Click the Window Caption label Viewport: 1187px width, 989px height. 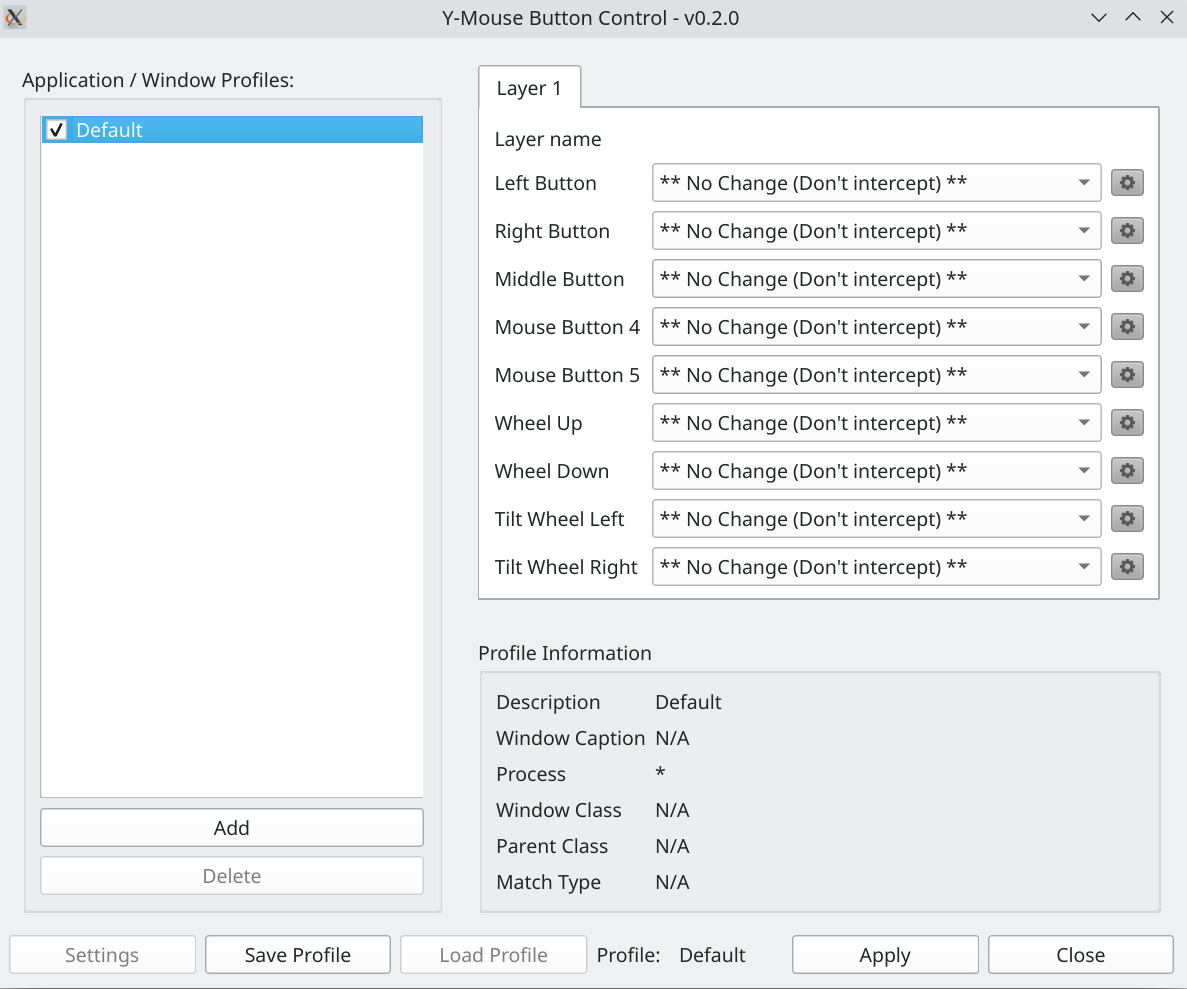pos(571,738)
